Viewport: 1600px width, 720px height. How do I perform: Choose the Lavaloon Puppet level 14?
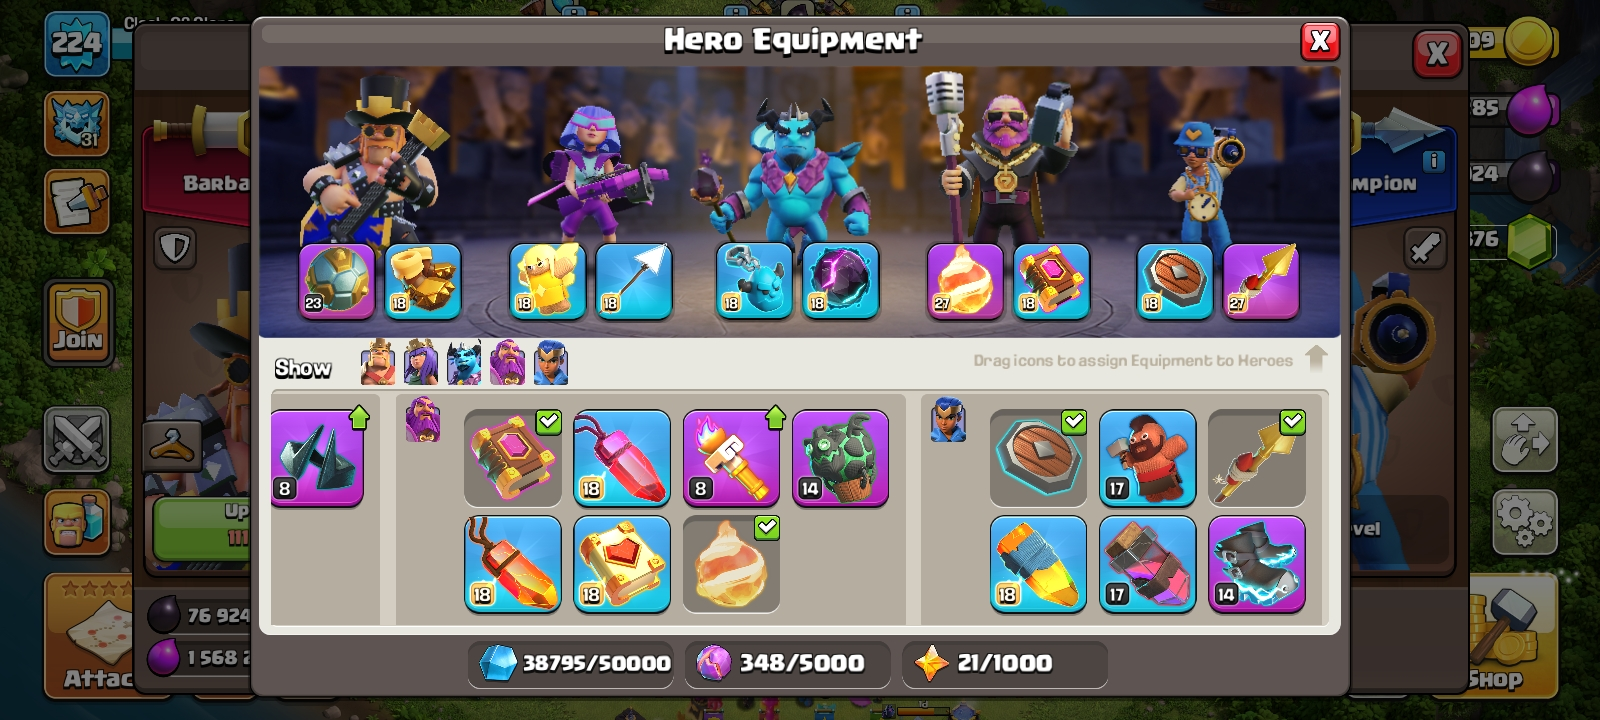click(x=840, y=457)
